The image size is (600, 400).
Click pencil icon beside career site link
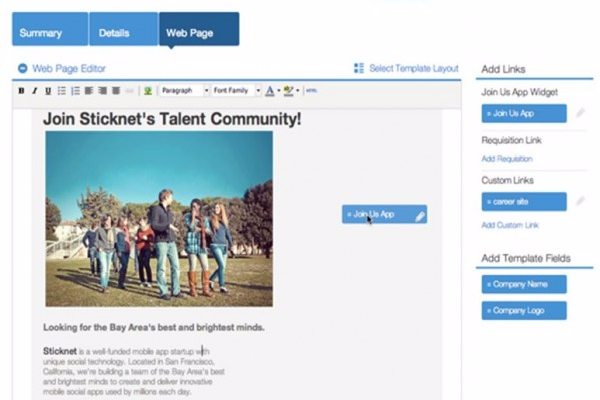tap(579, 201)
